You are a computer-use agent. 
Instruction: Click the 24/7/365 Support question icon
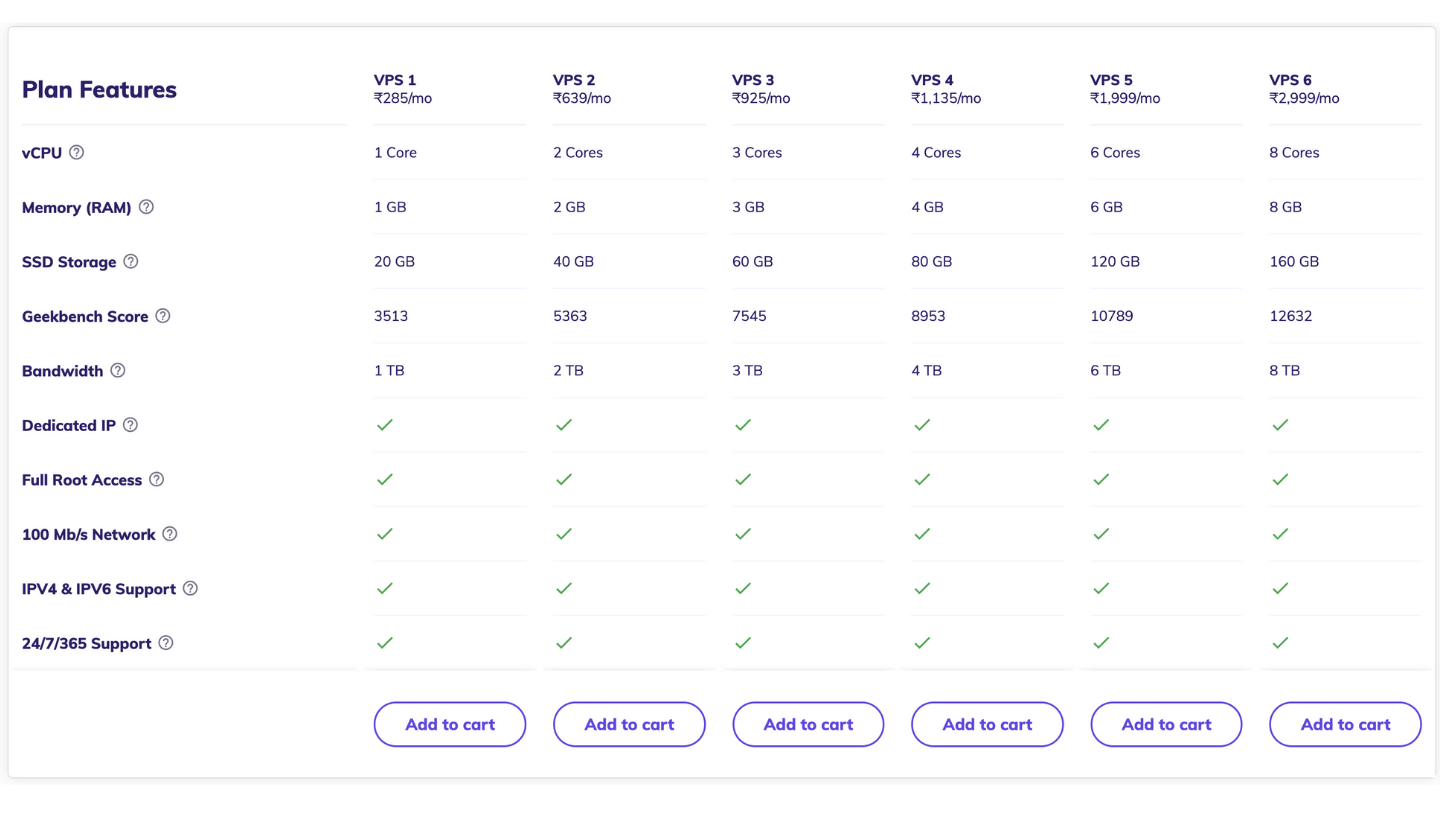tap(166, 643)
